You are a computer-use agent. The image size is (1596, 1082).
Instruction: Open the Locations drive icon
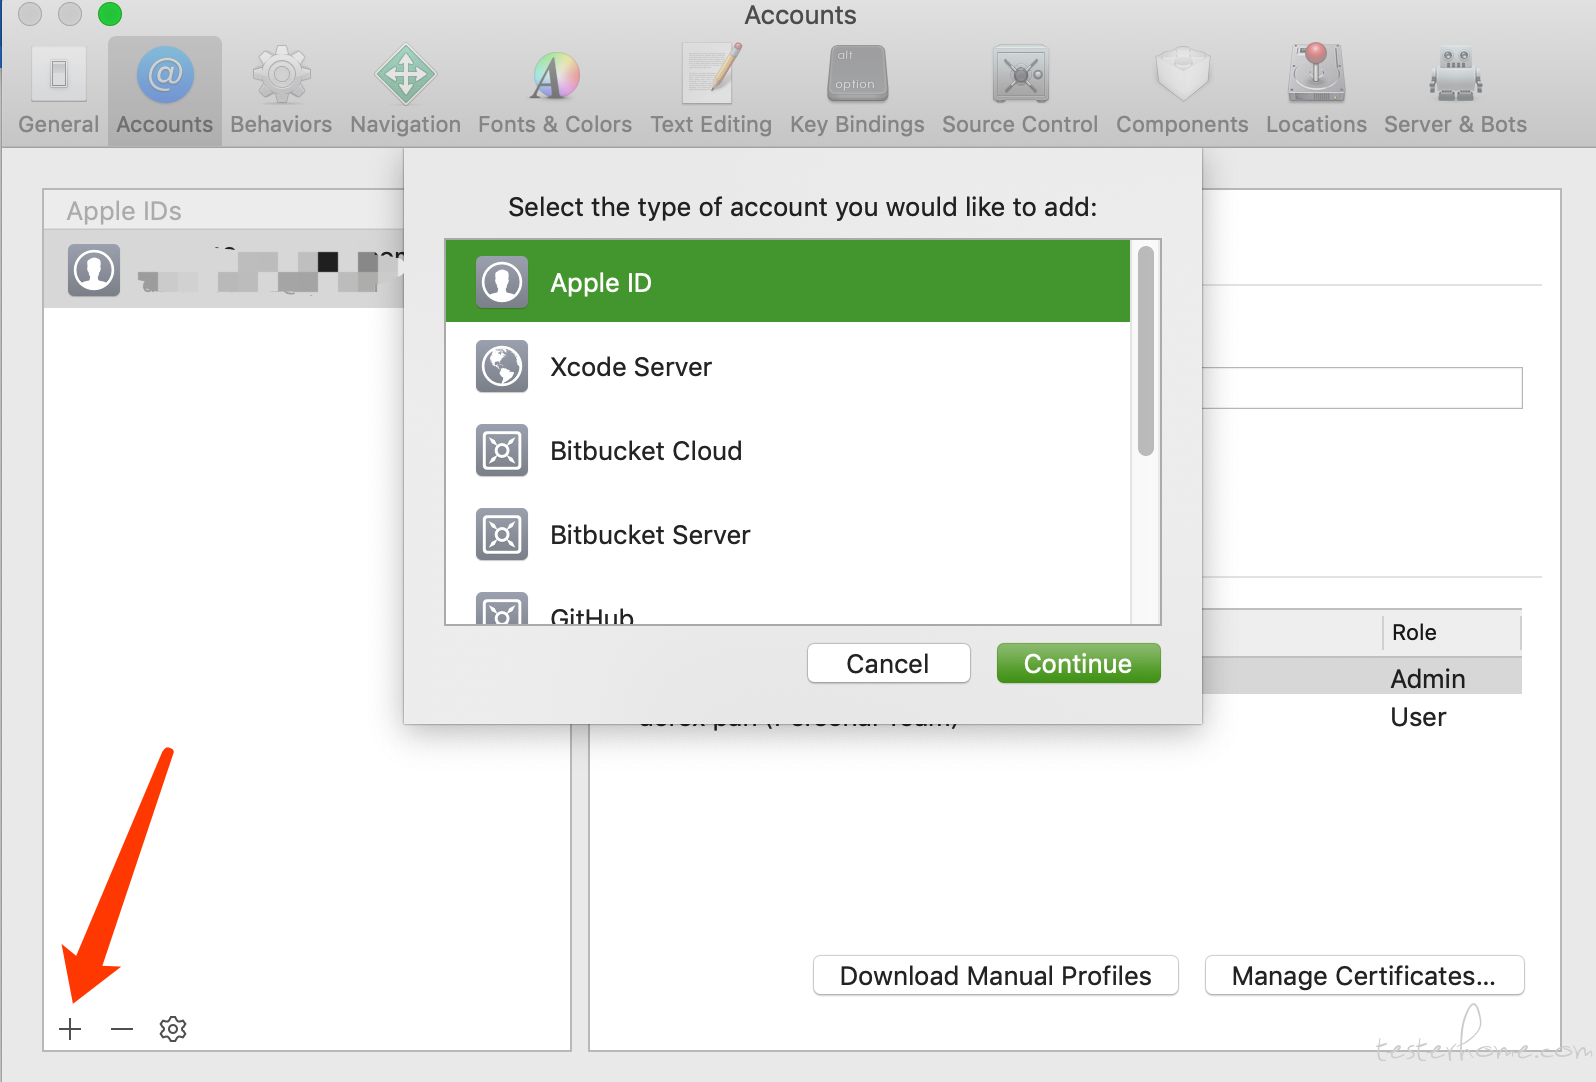click(1316, 74)
